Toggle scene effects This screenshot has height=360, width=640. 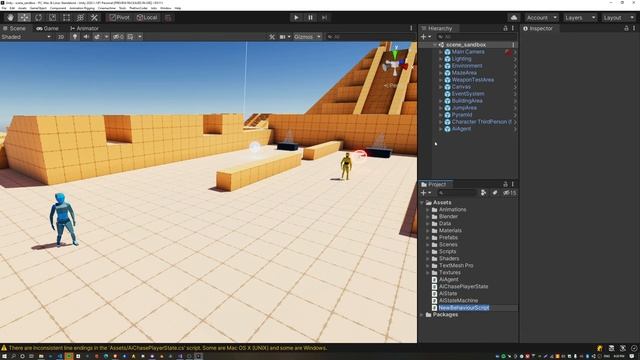point(97,37)
